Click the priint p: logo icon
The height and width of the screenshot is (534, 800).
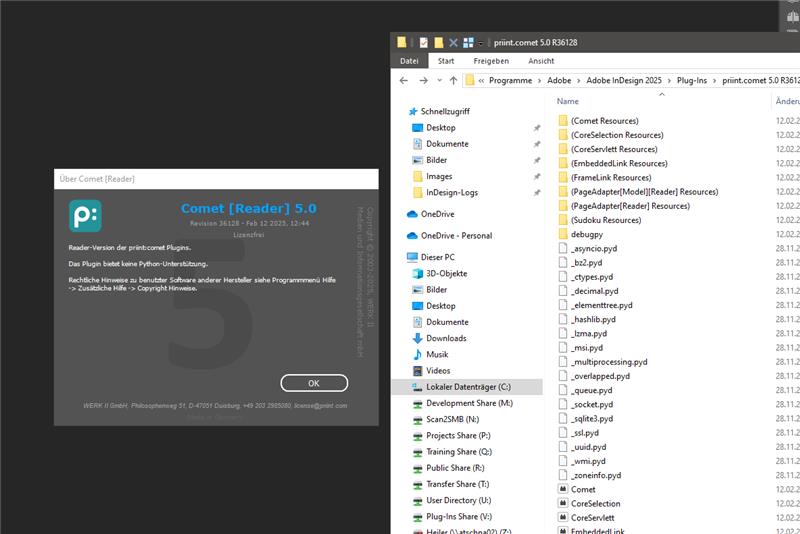coord(85,216)
